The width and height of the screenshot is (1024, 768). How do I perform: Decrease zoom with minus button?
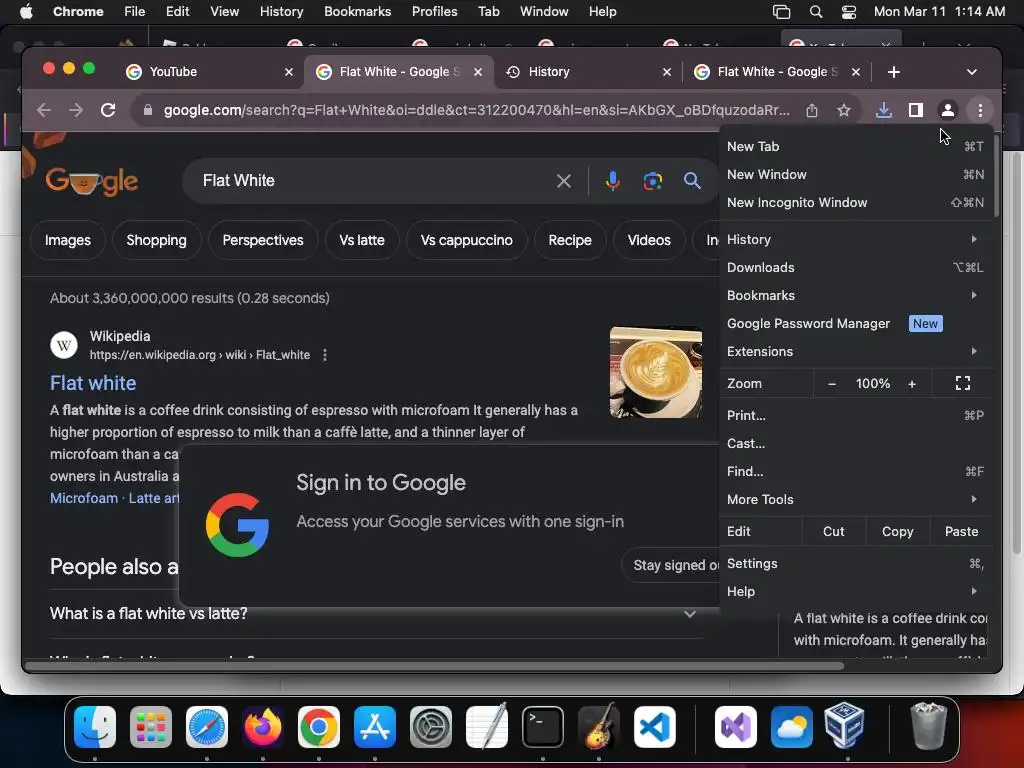(x=831, y=384)
